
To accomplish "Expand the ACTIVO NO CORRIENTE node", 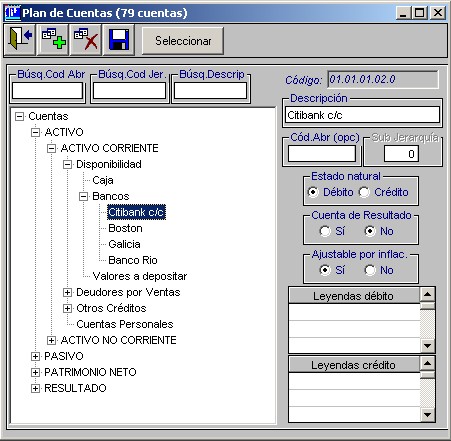I will tap(51, 340).
